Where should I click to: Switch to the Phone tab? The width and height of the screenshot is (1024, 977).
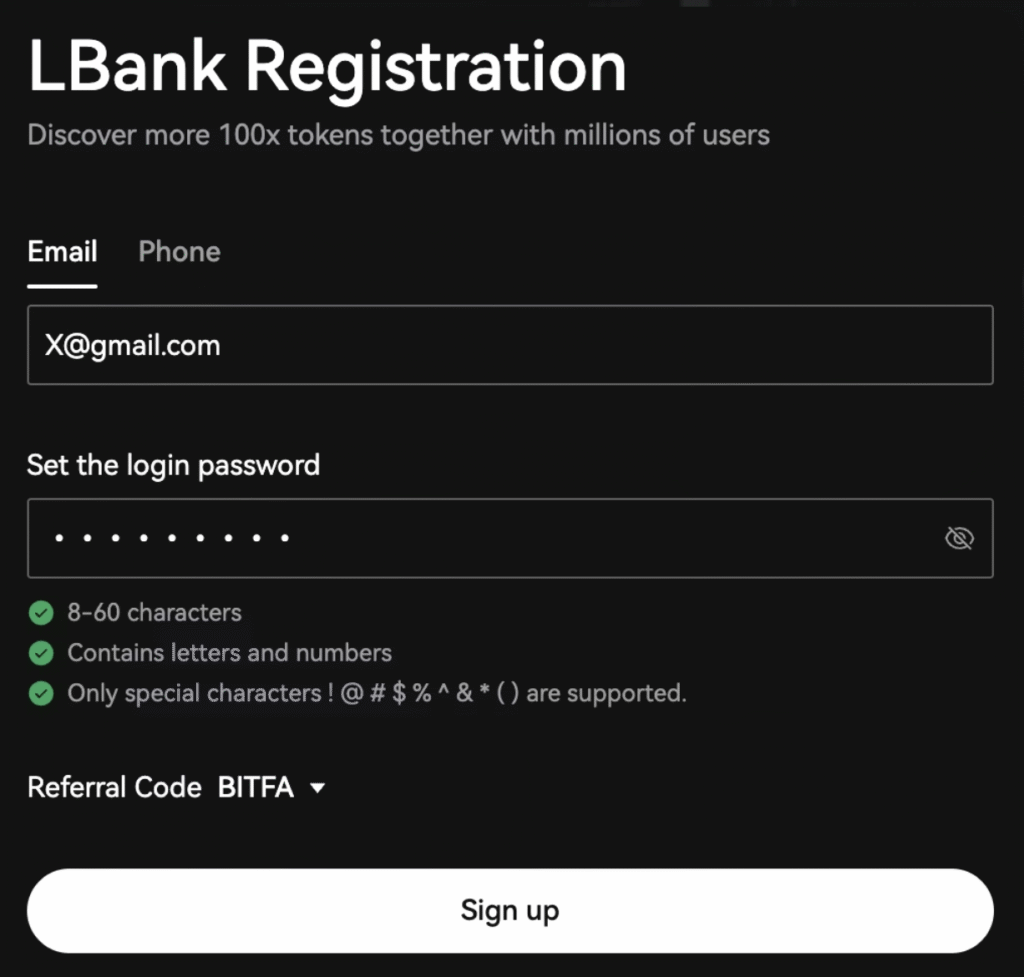pos(179,252)
